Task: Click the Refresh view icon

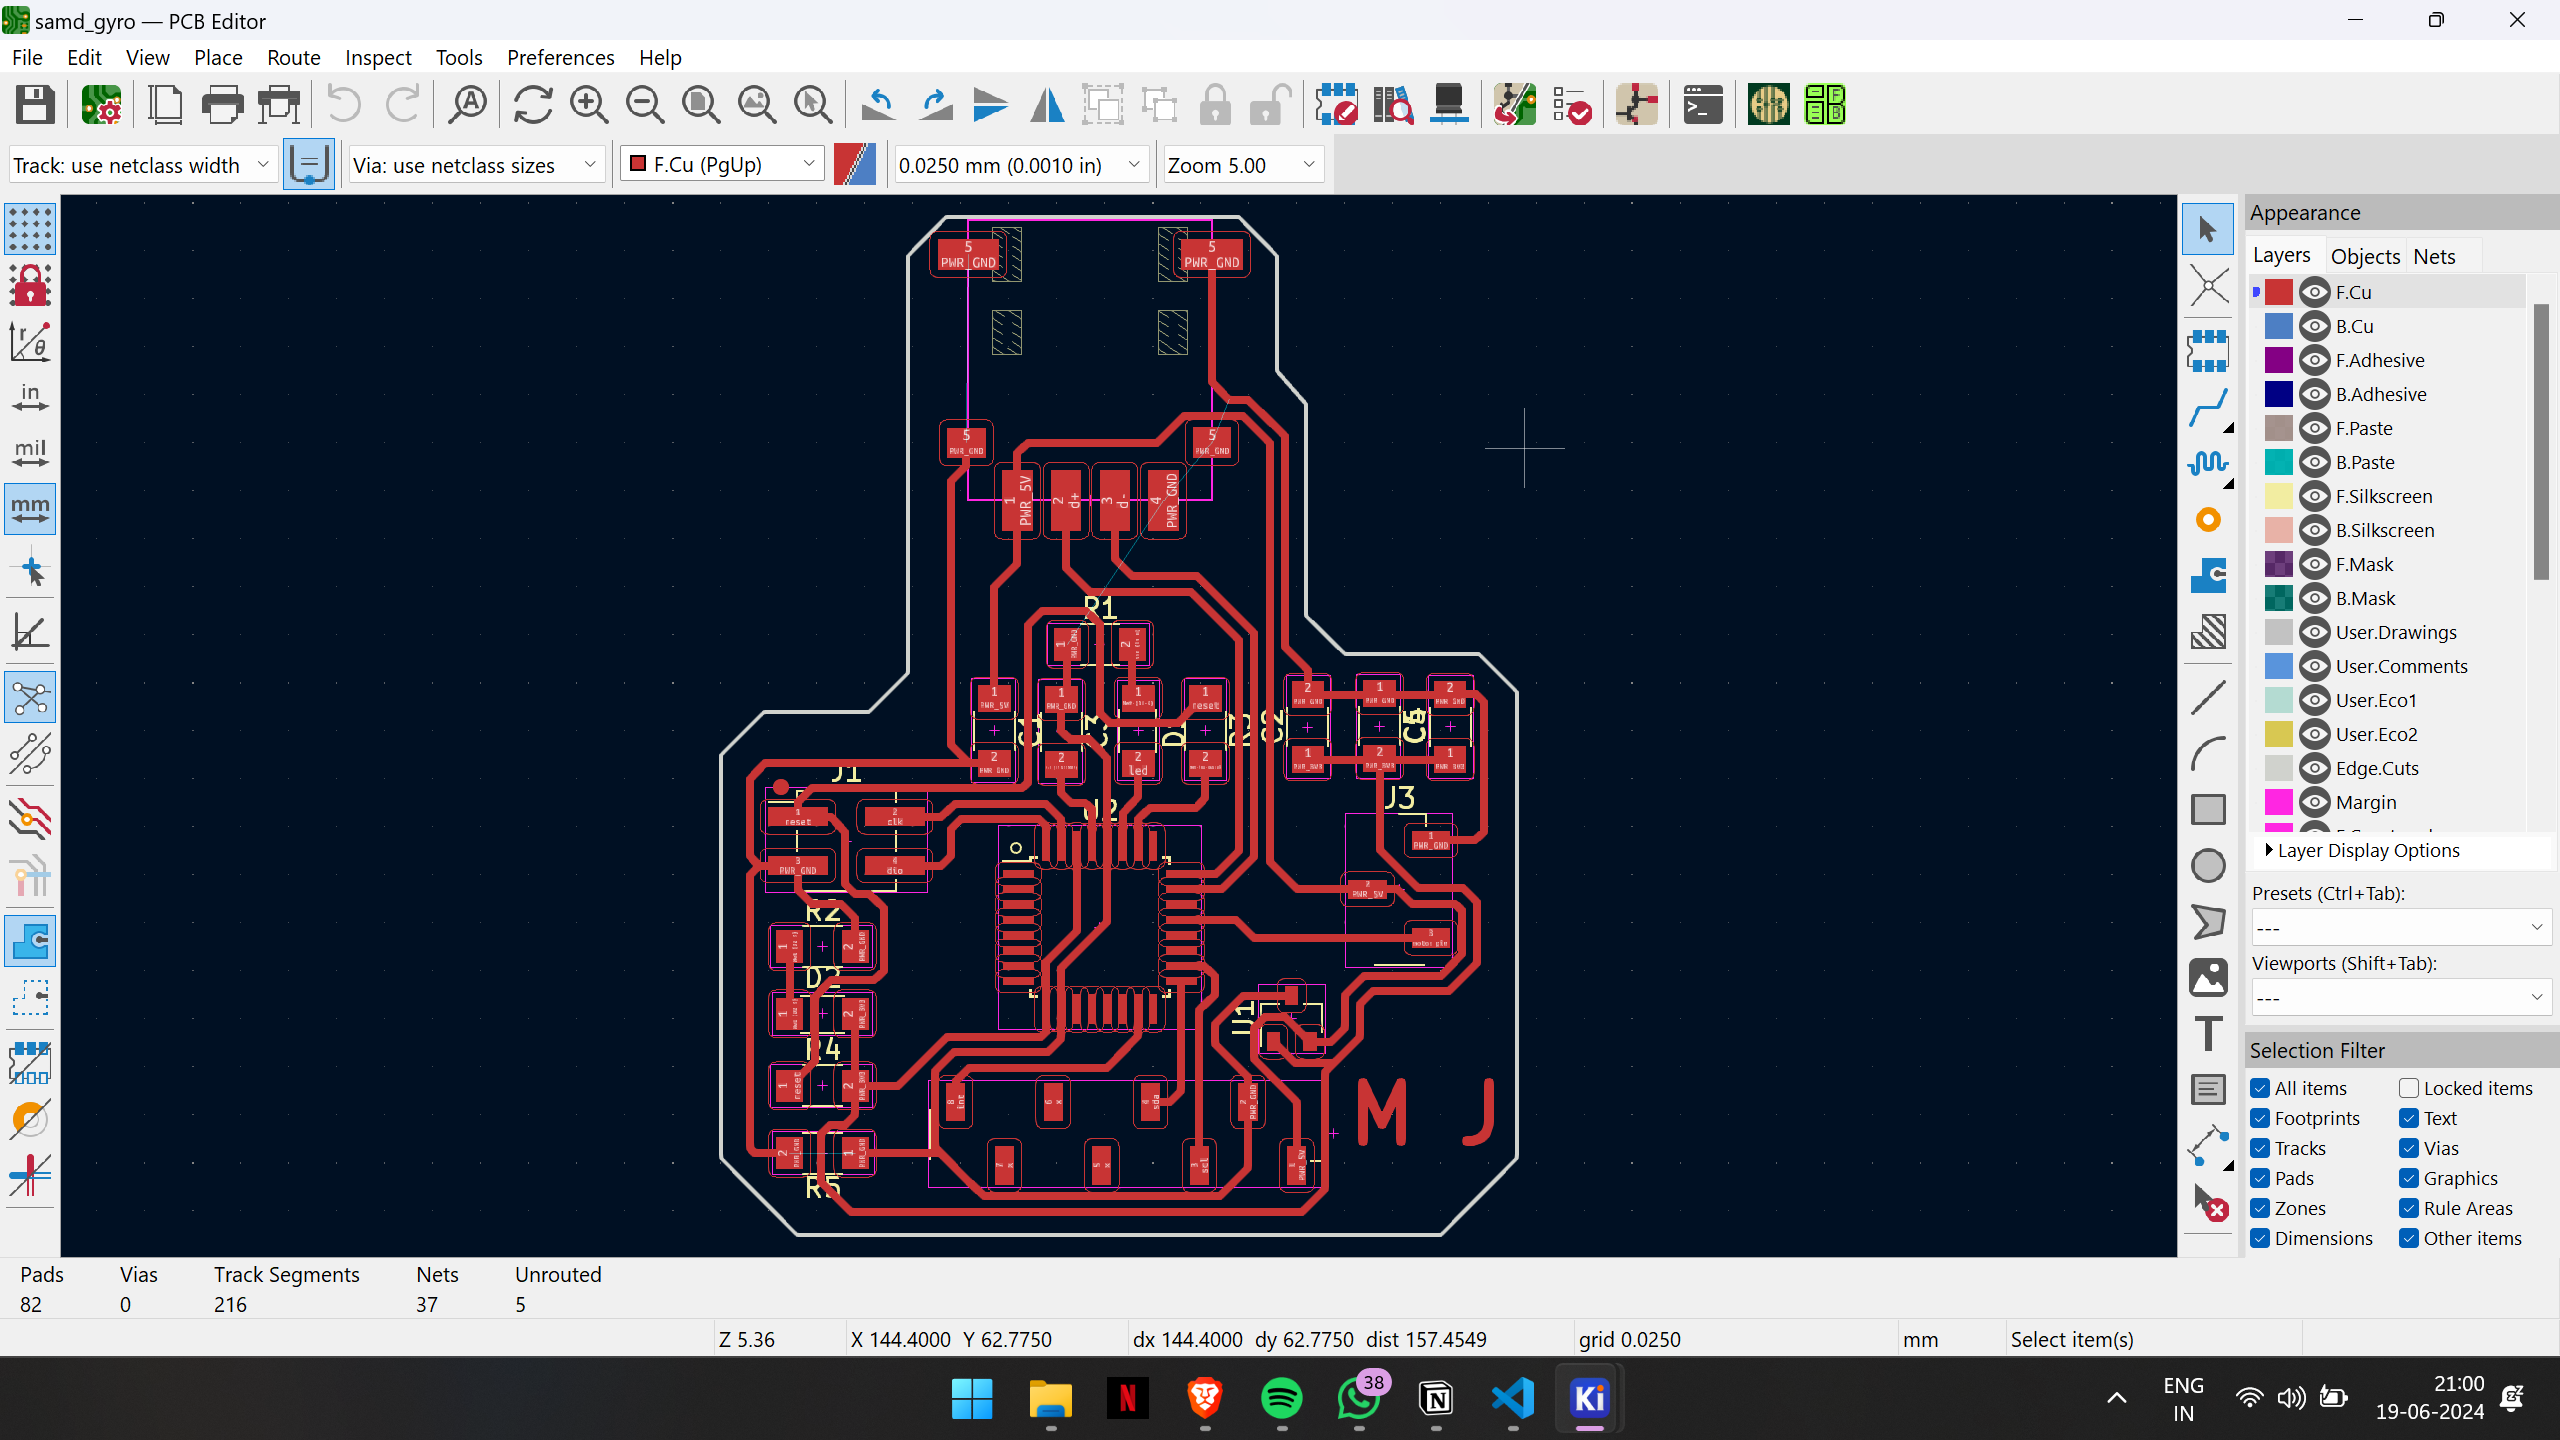Action: pyautogui.click(x=533, y=105)
